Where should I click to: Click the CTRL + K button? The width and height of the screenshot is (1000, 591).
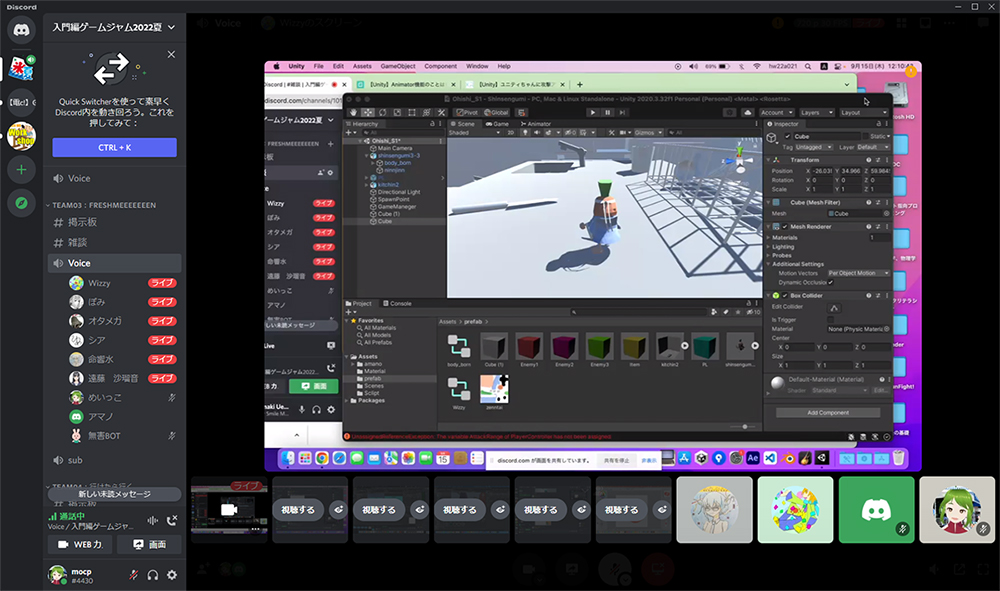pos(114,147)
